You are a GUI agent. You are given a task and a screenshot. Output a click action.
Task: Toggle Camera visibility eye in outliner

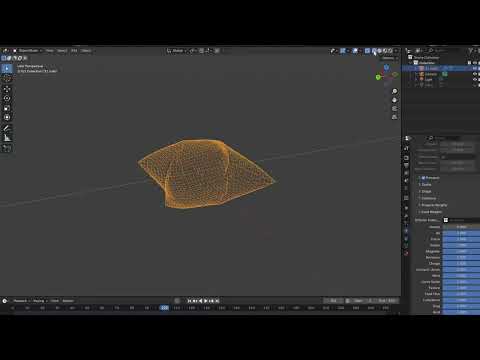(475, 74)
